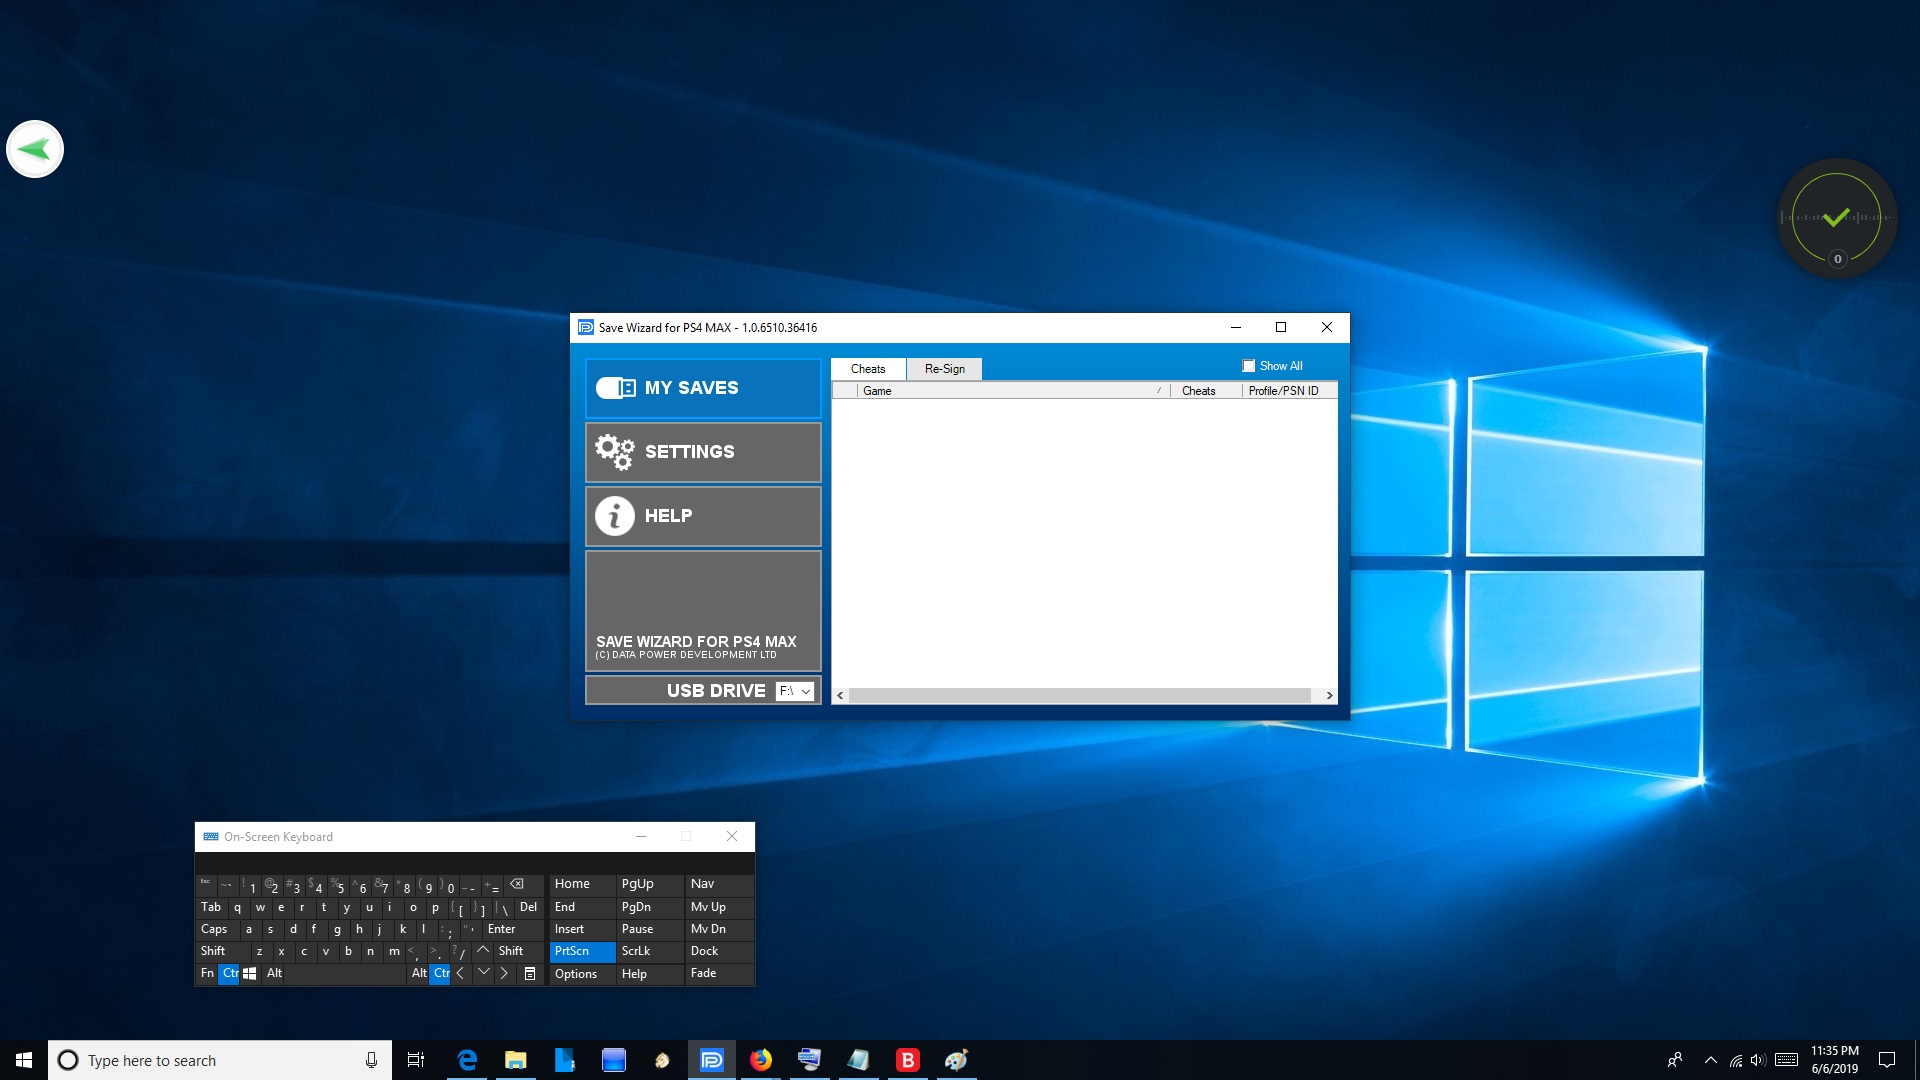Click the Cortana search box
This screenshot has height=1080, width=1920.
click(220, 1060)
